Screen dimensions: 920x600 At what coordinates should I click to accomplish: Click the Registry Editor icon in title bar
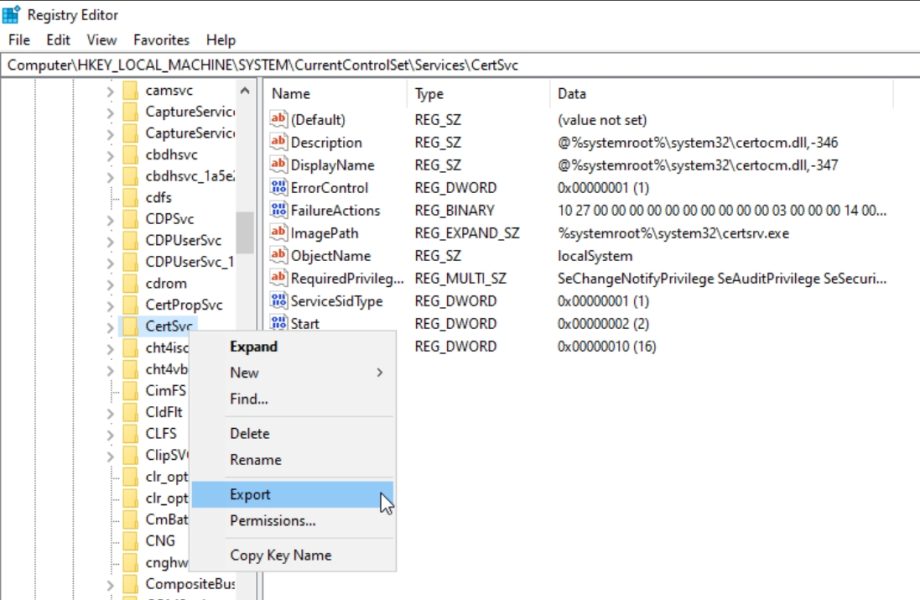click(11, 14)
